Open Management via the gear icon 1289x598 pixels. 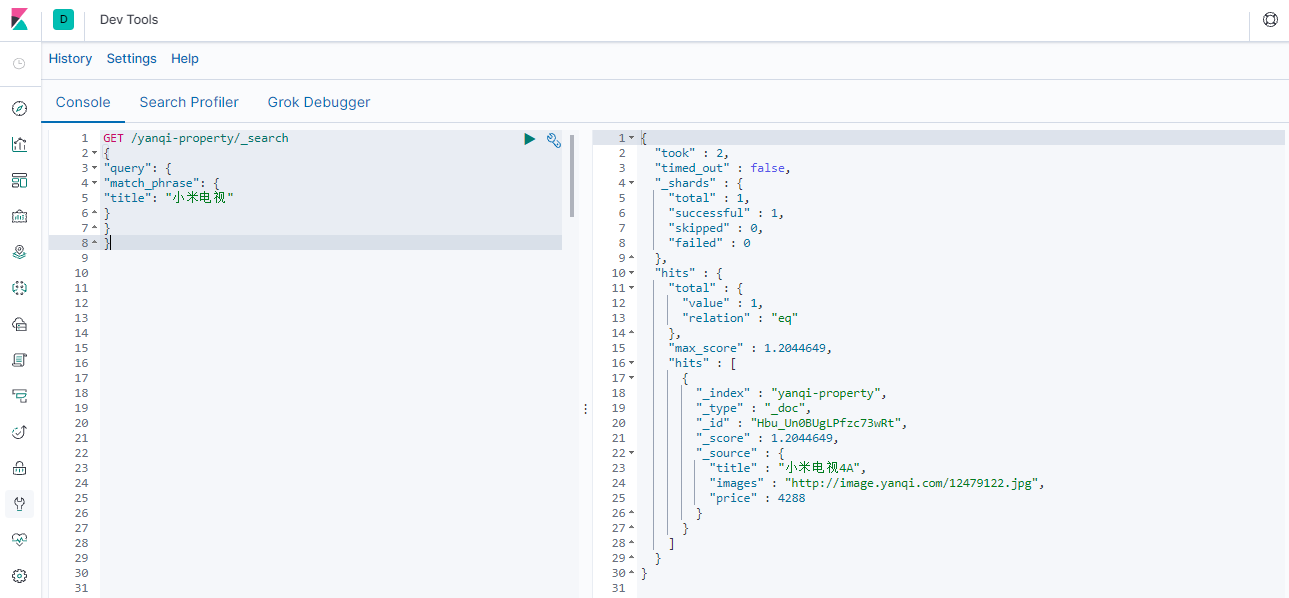click(x=19, y=576)
